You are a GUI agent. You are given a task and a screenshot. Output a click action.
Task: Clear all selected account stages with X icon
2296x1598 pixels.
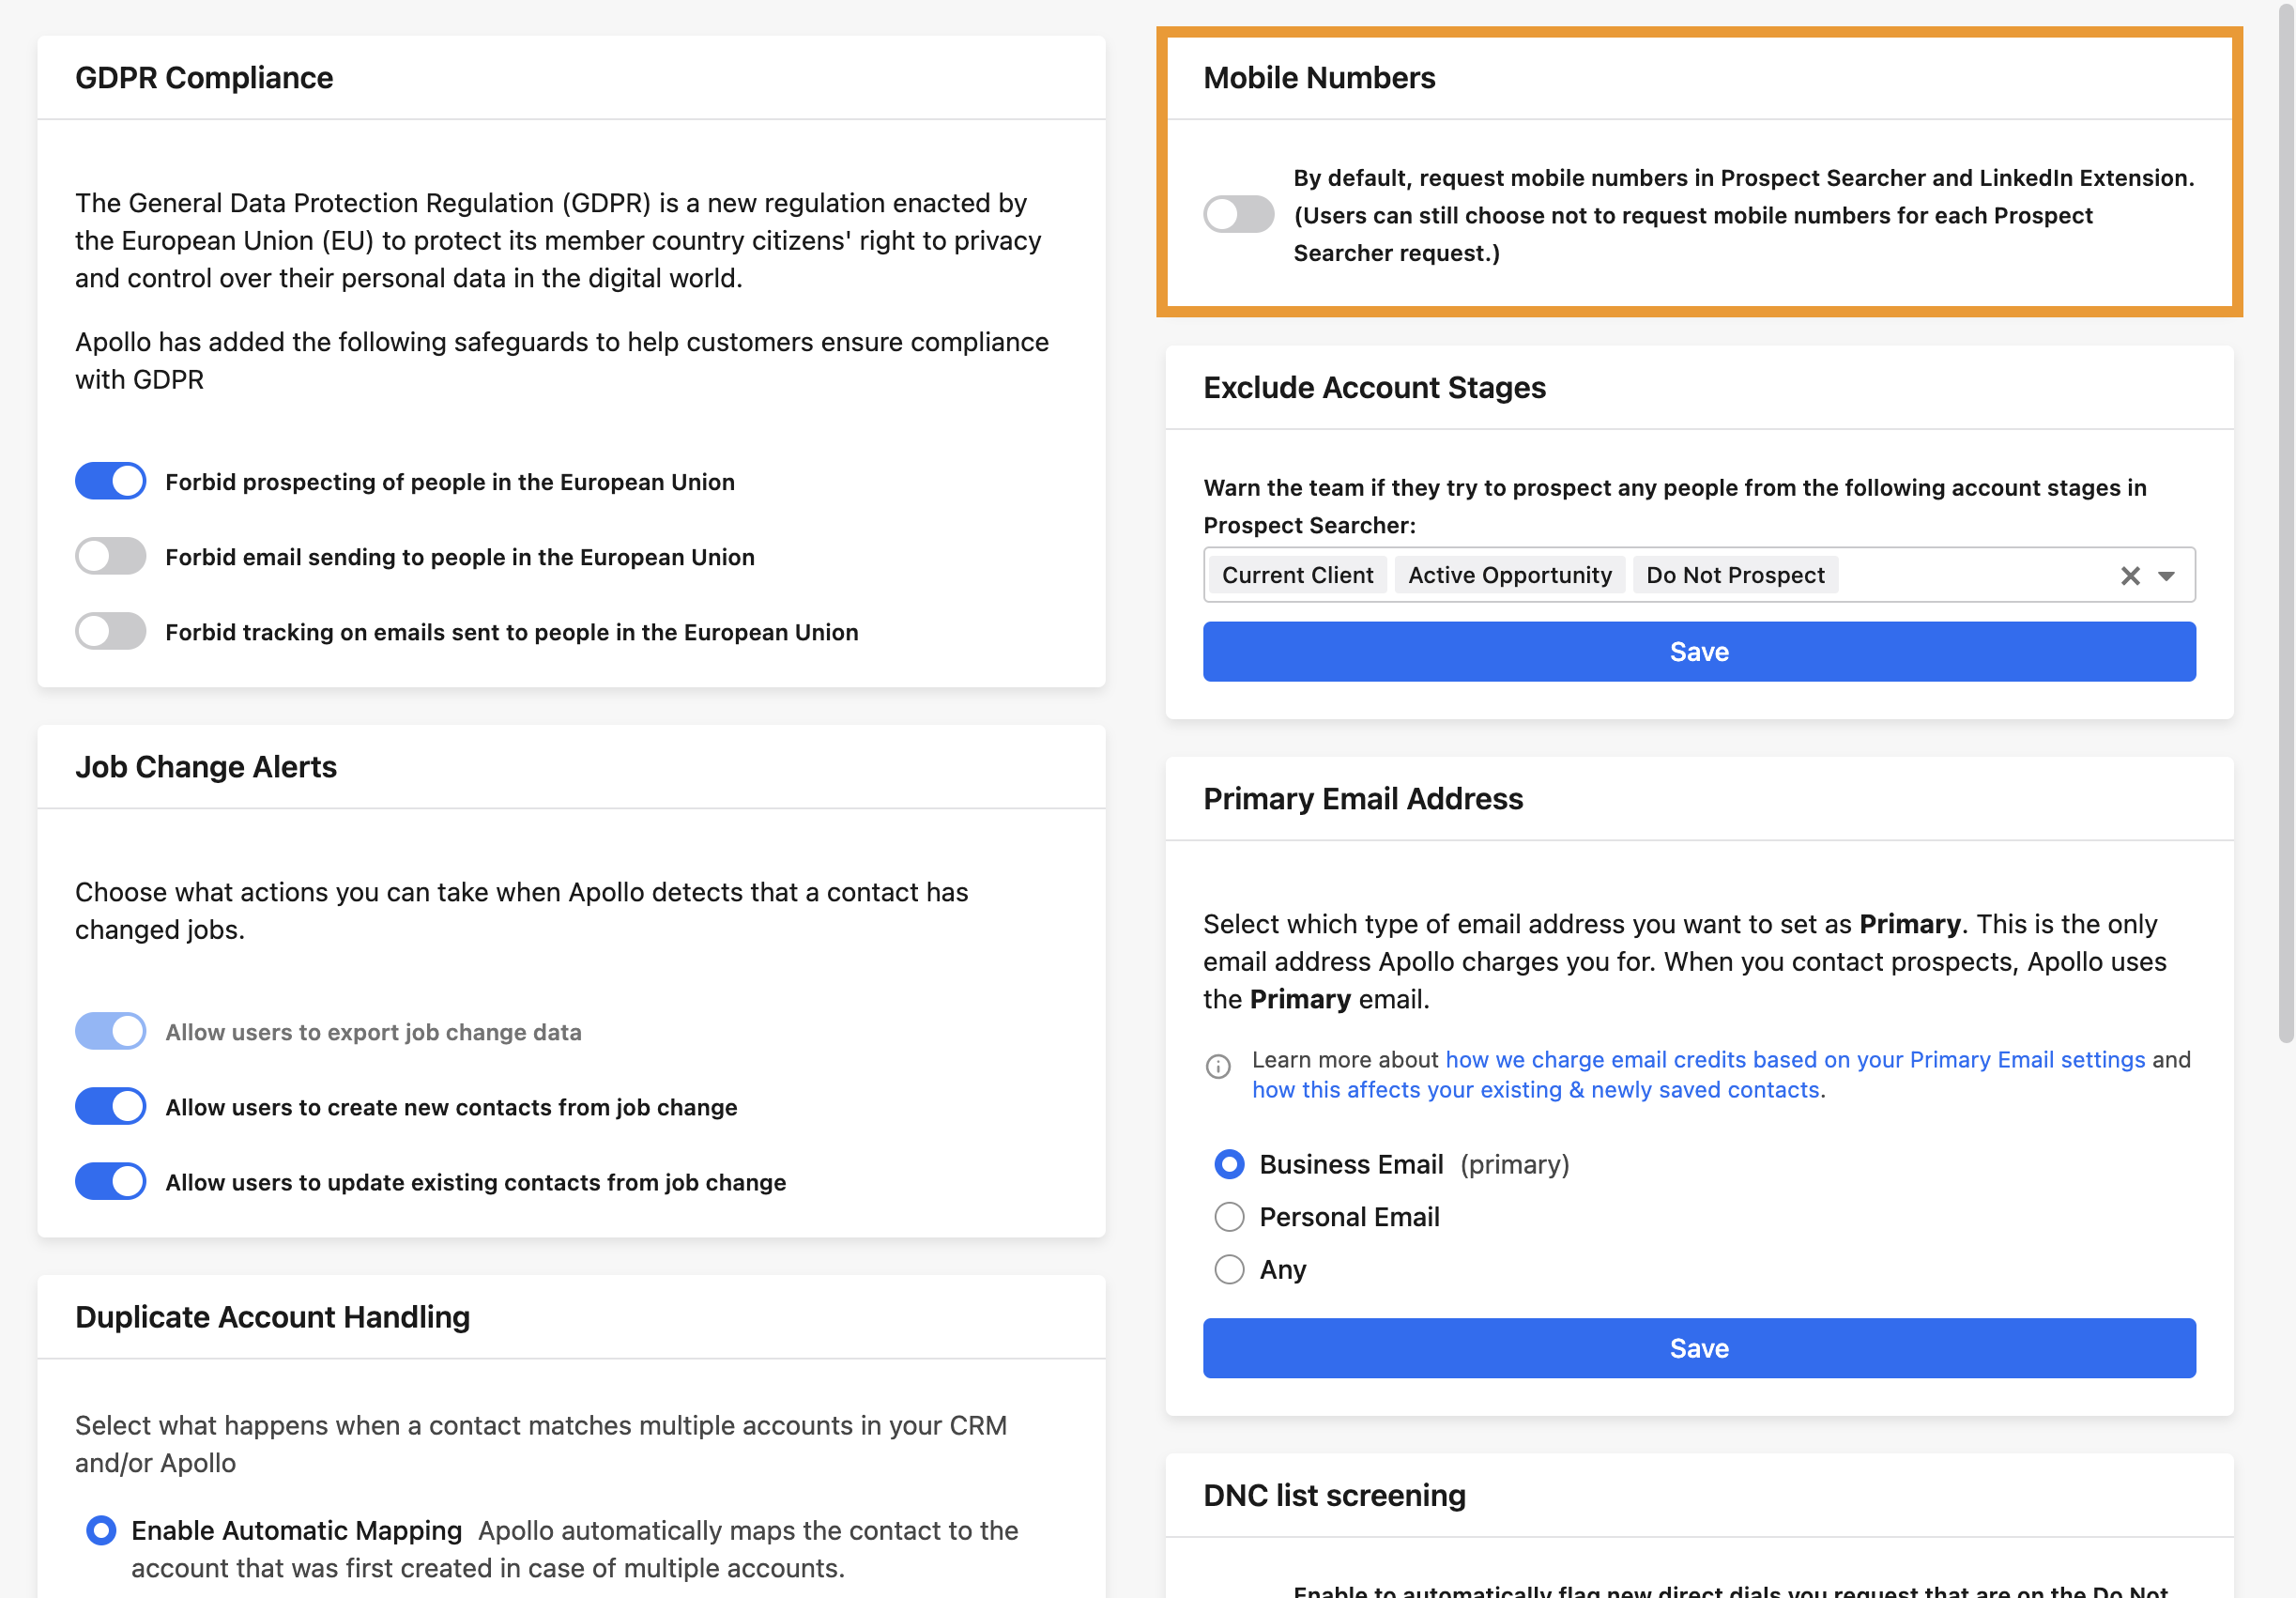click(x=2129, y=576)
